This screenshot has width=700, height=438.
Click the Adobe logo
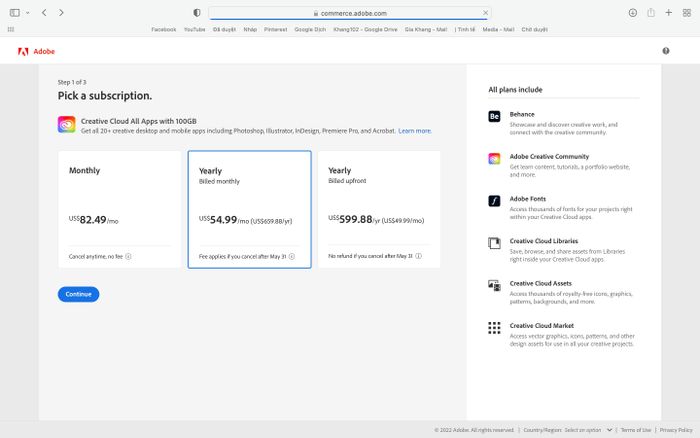point(36,51)
